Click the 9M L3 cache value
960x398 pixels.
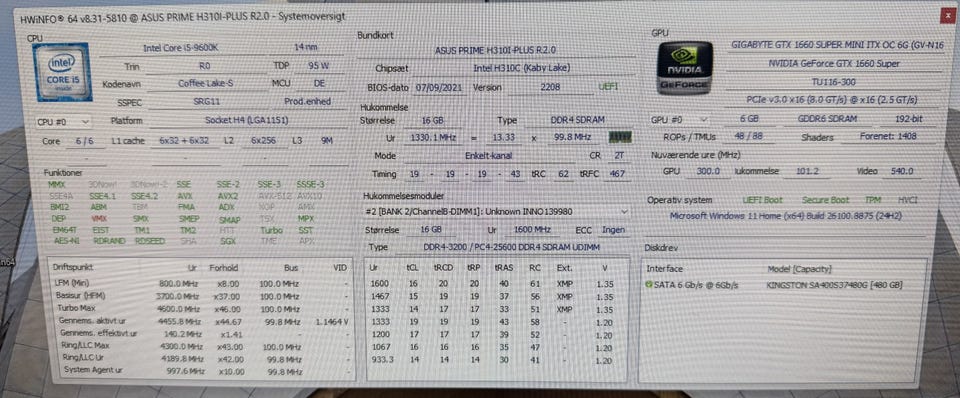[326, 141]
